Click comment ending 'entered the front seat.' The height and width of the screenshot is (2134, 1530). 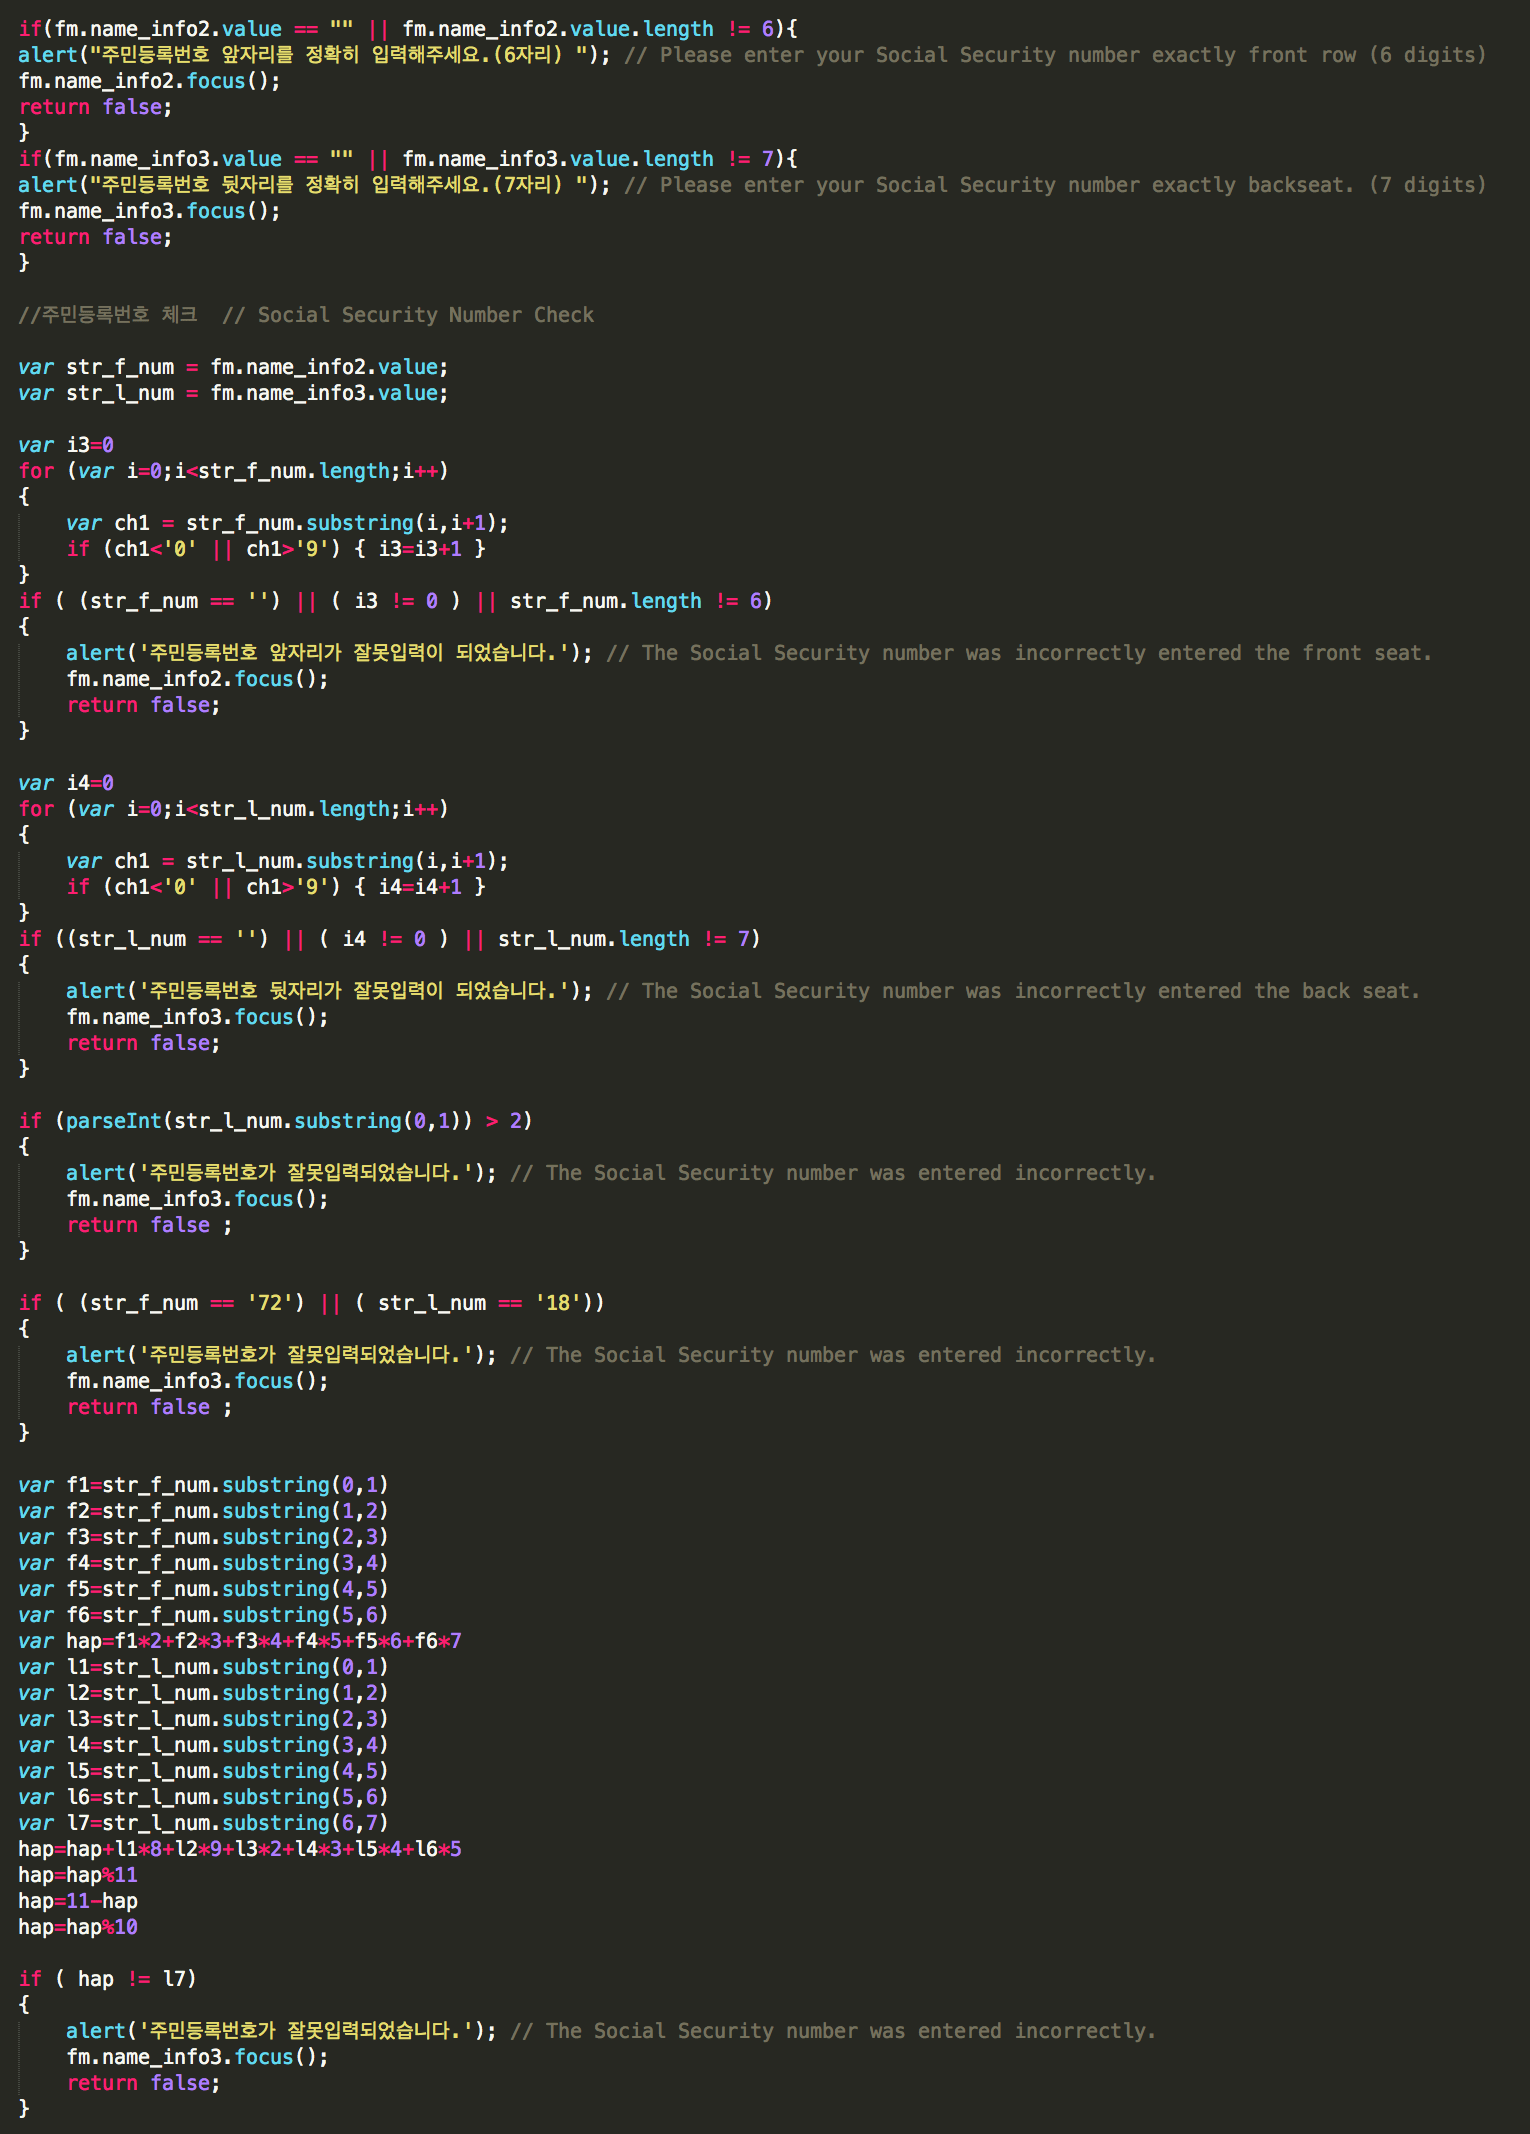pos(1019,653)
